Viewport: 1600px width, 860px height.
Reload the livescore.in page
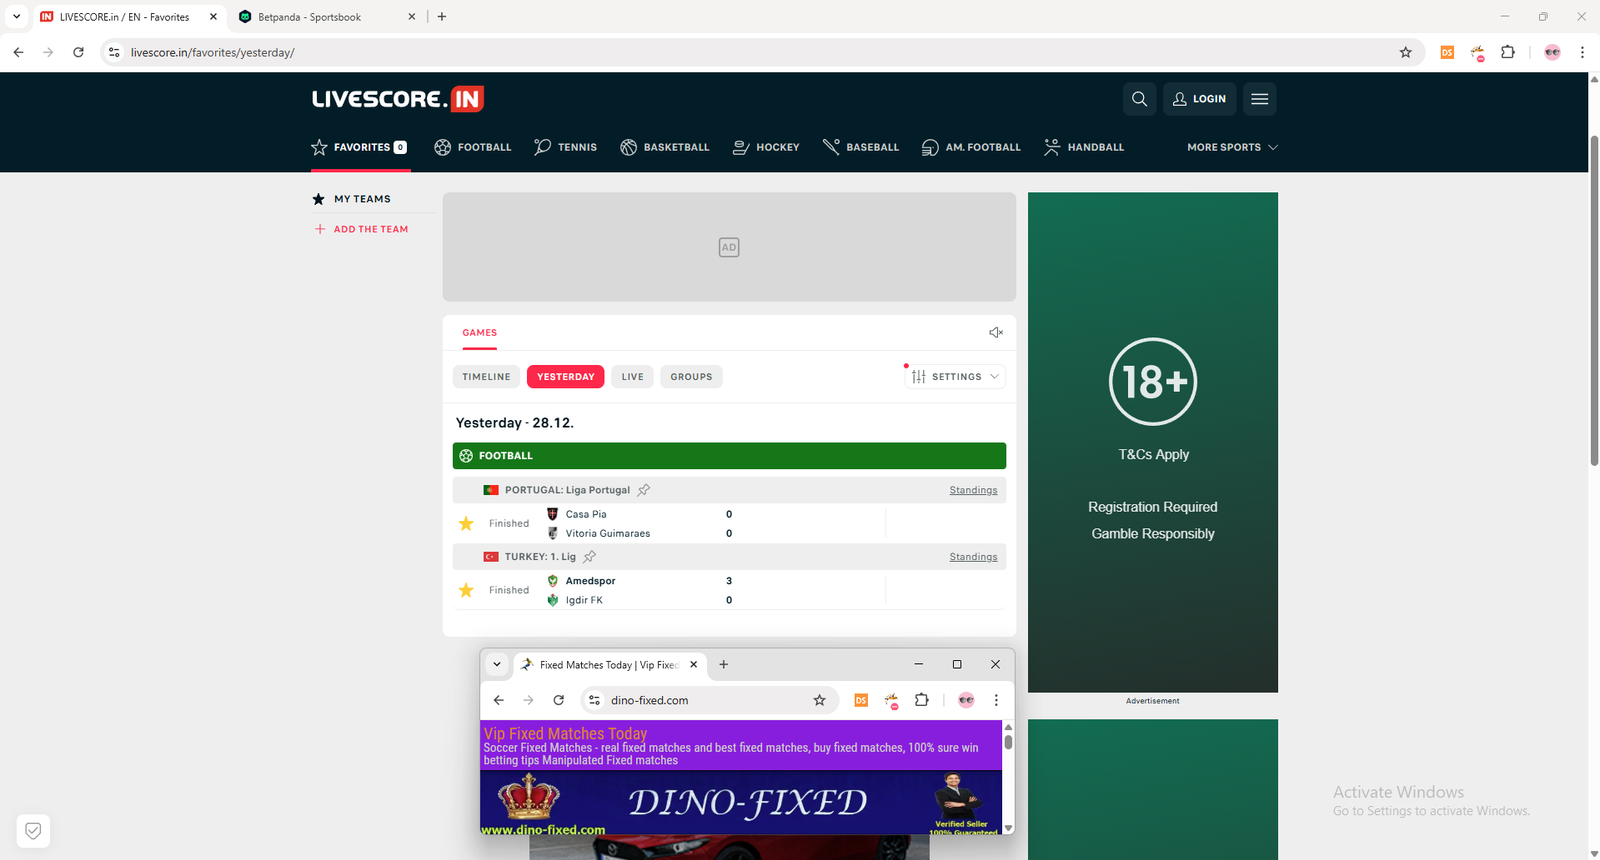point(78,52)
